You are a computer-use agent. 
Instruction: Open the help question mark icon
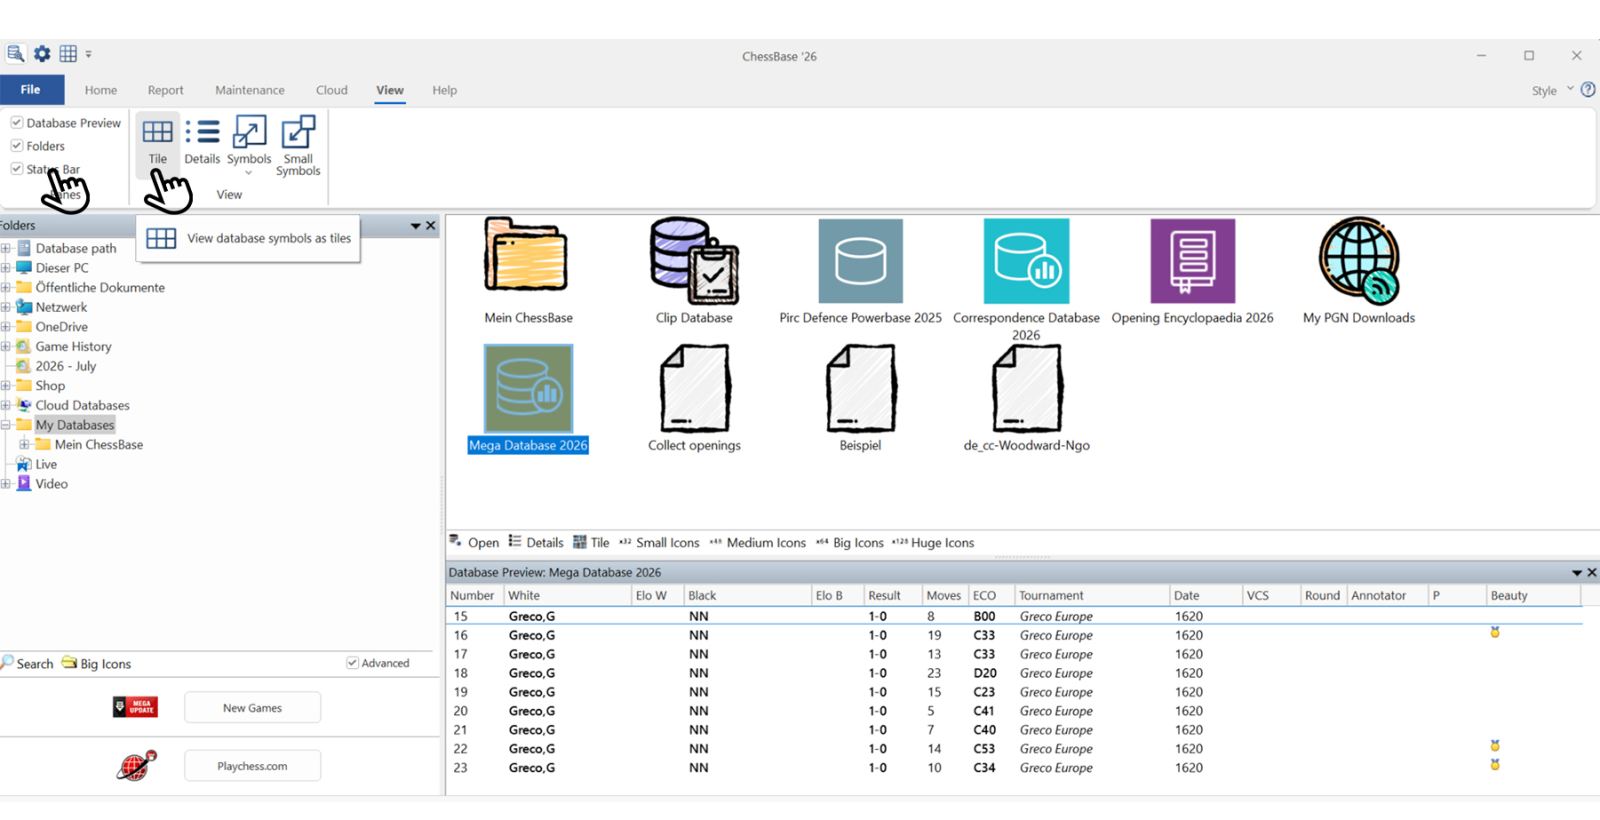click(1588, 89)
